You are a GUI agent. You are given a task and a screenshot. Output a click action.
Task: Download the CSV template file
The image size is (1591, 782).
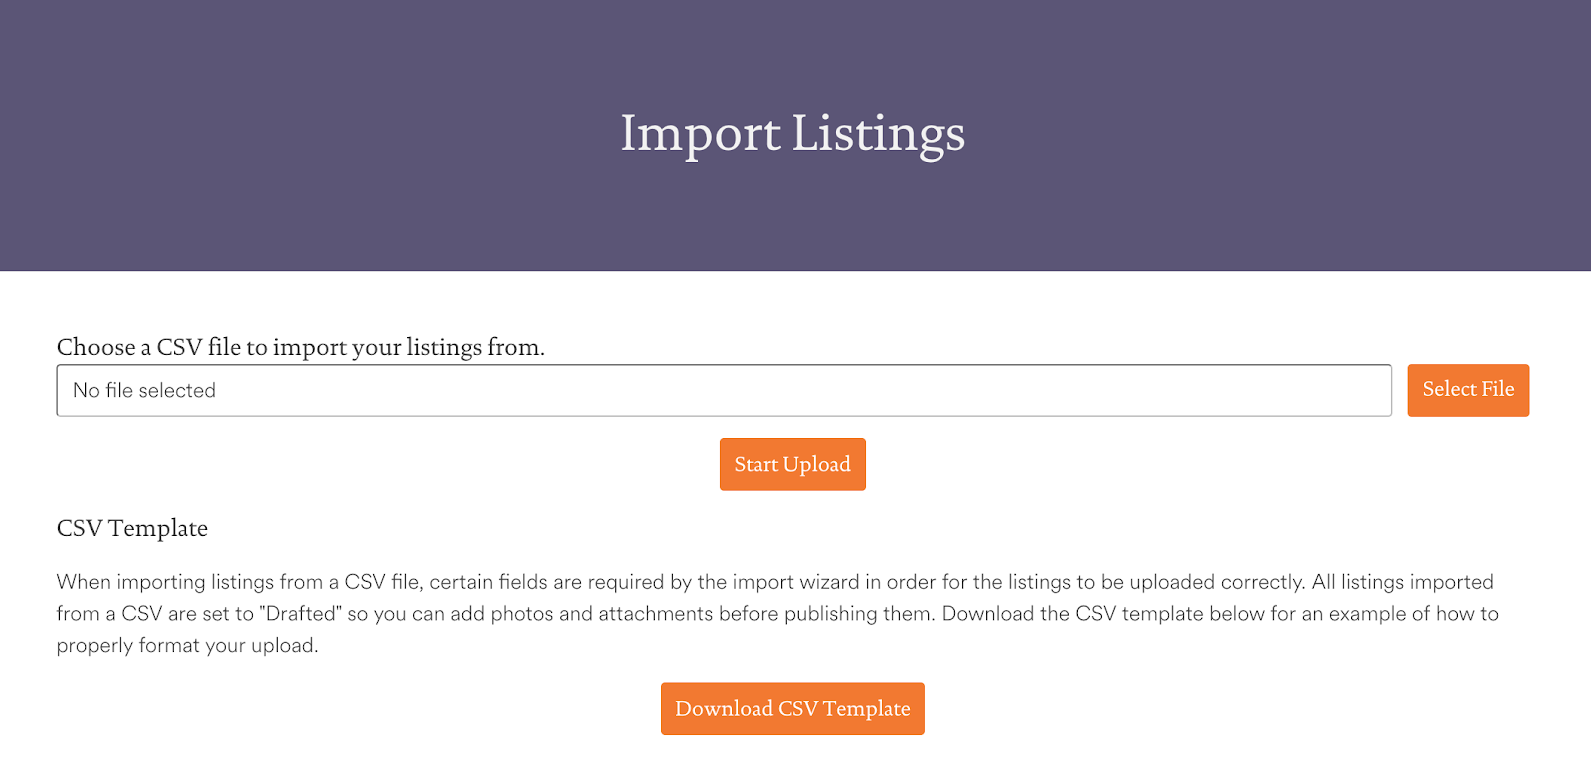(792, 709)
